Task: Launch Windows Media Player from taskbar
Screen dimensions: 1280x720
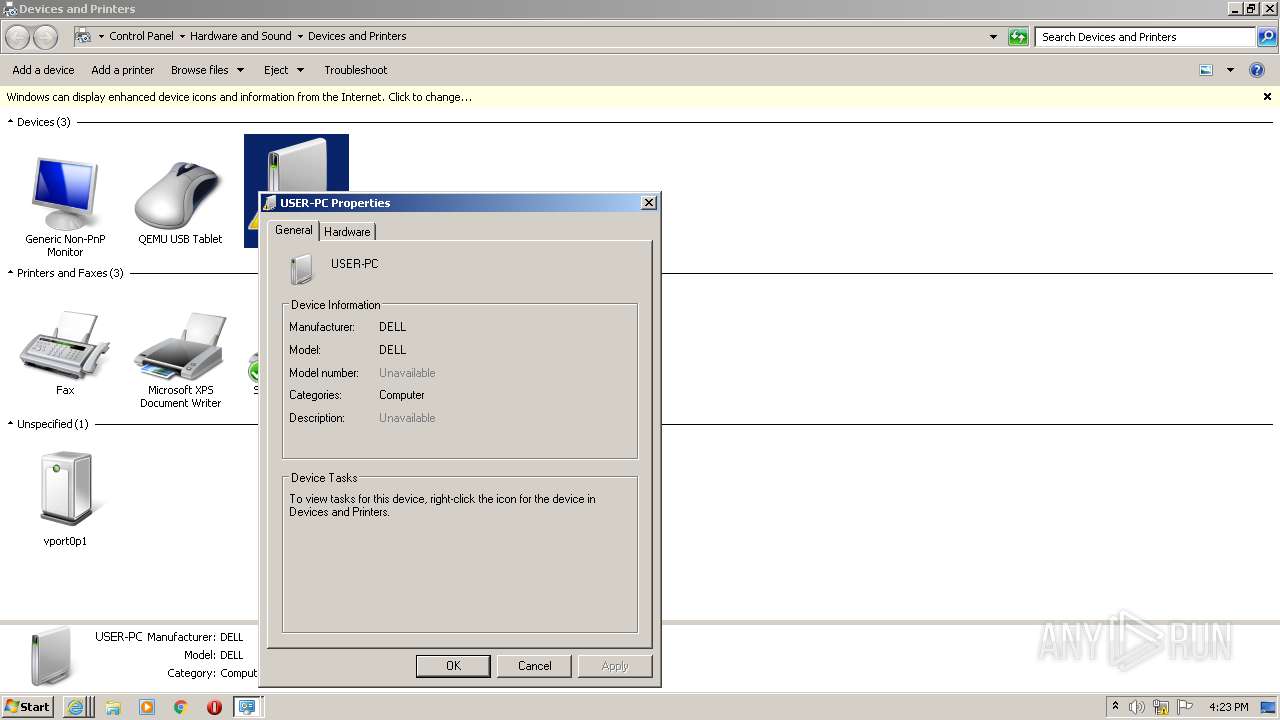Action: (147, 707)
